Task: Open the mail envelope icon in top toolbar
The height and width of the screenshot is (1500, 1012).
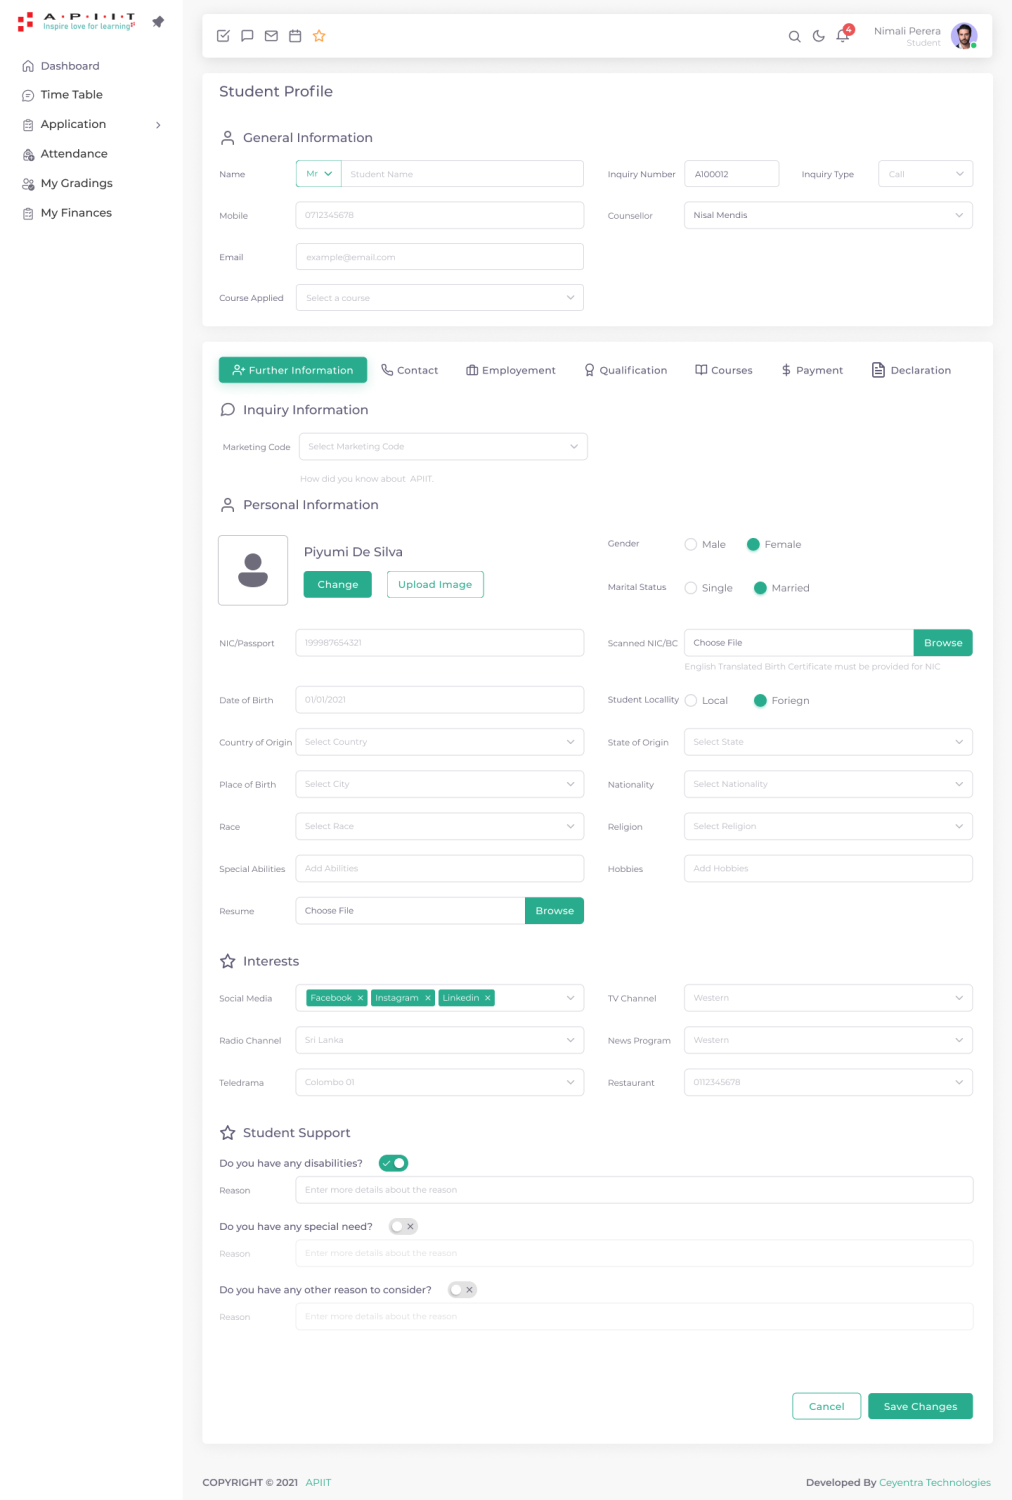Action: coord(271,36)
